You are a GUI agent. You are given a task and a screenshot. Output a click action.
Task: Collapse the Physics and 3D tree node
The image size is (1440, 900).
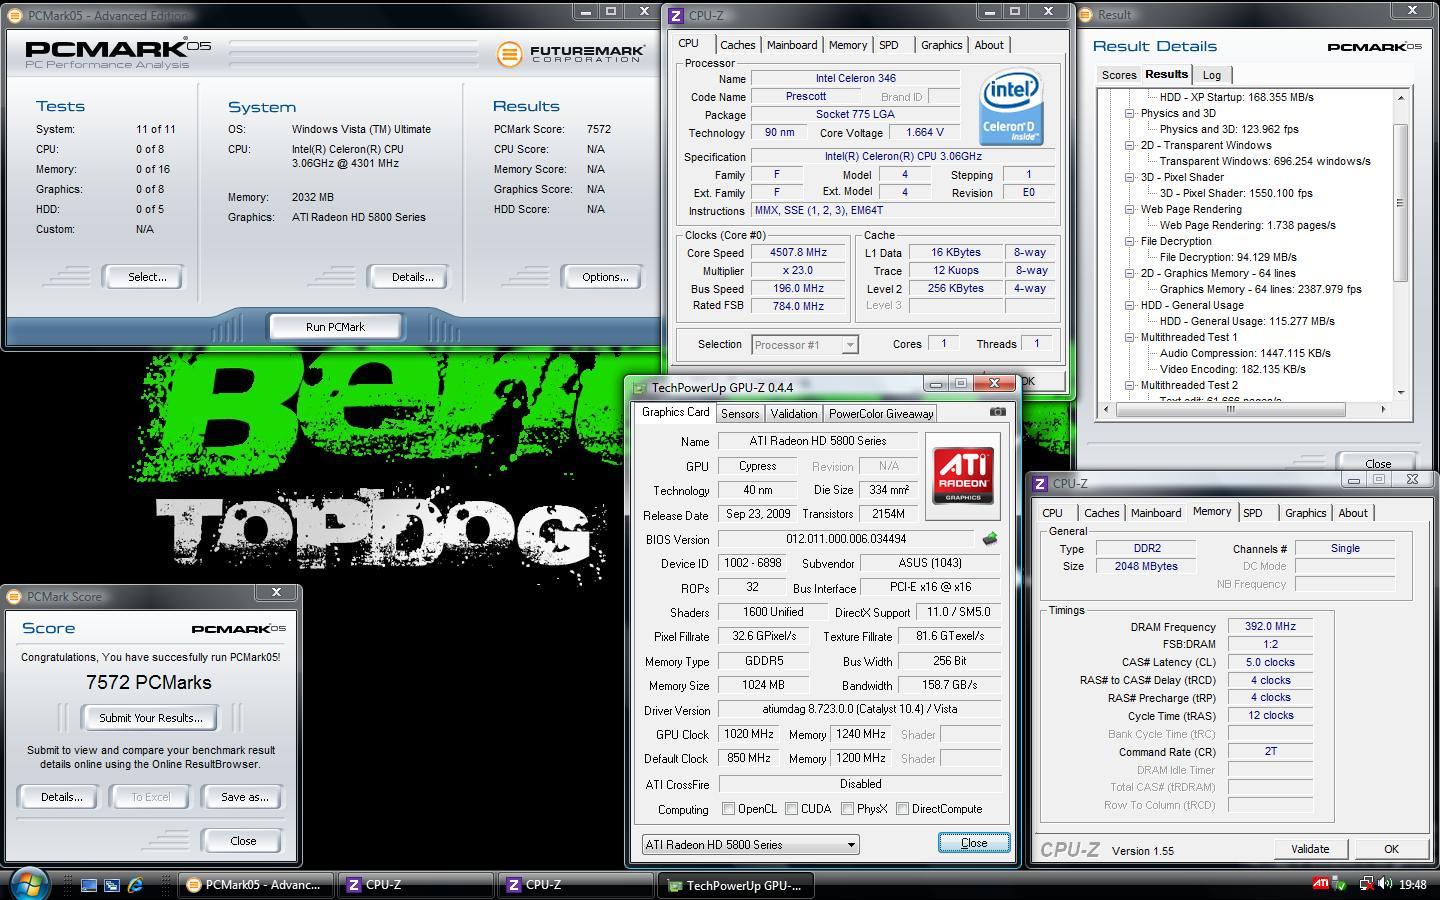pyautogui.click(x=1130, y=114)
